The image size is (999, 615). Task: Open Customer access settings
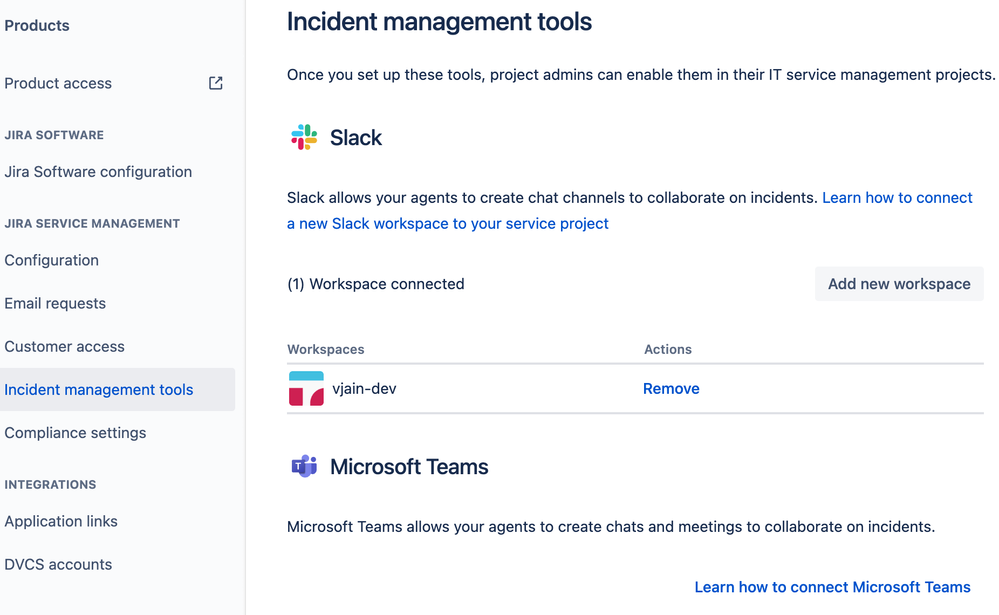tap(64, 346)
